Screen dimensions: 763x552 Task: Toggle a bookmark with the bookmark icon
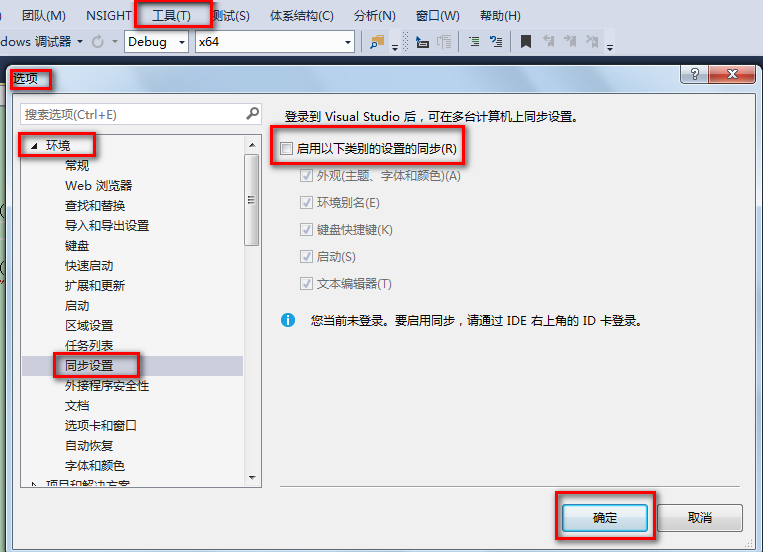click(x=526, y=42)
